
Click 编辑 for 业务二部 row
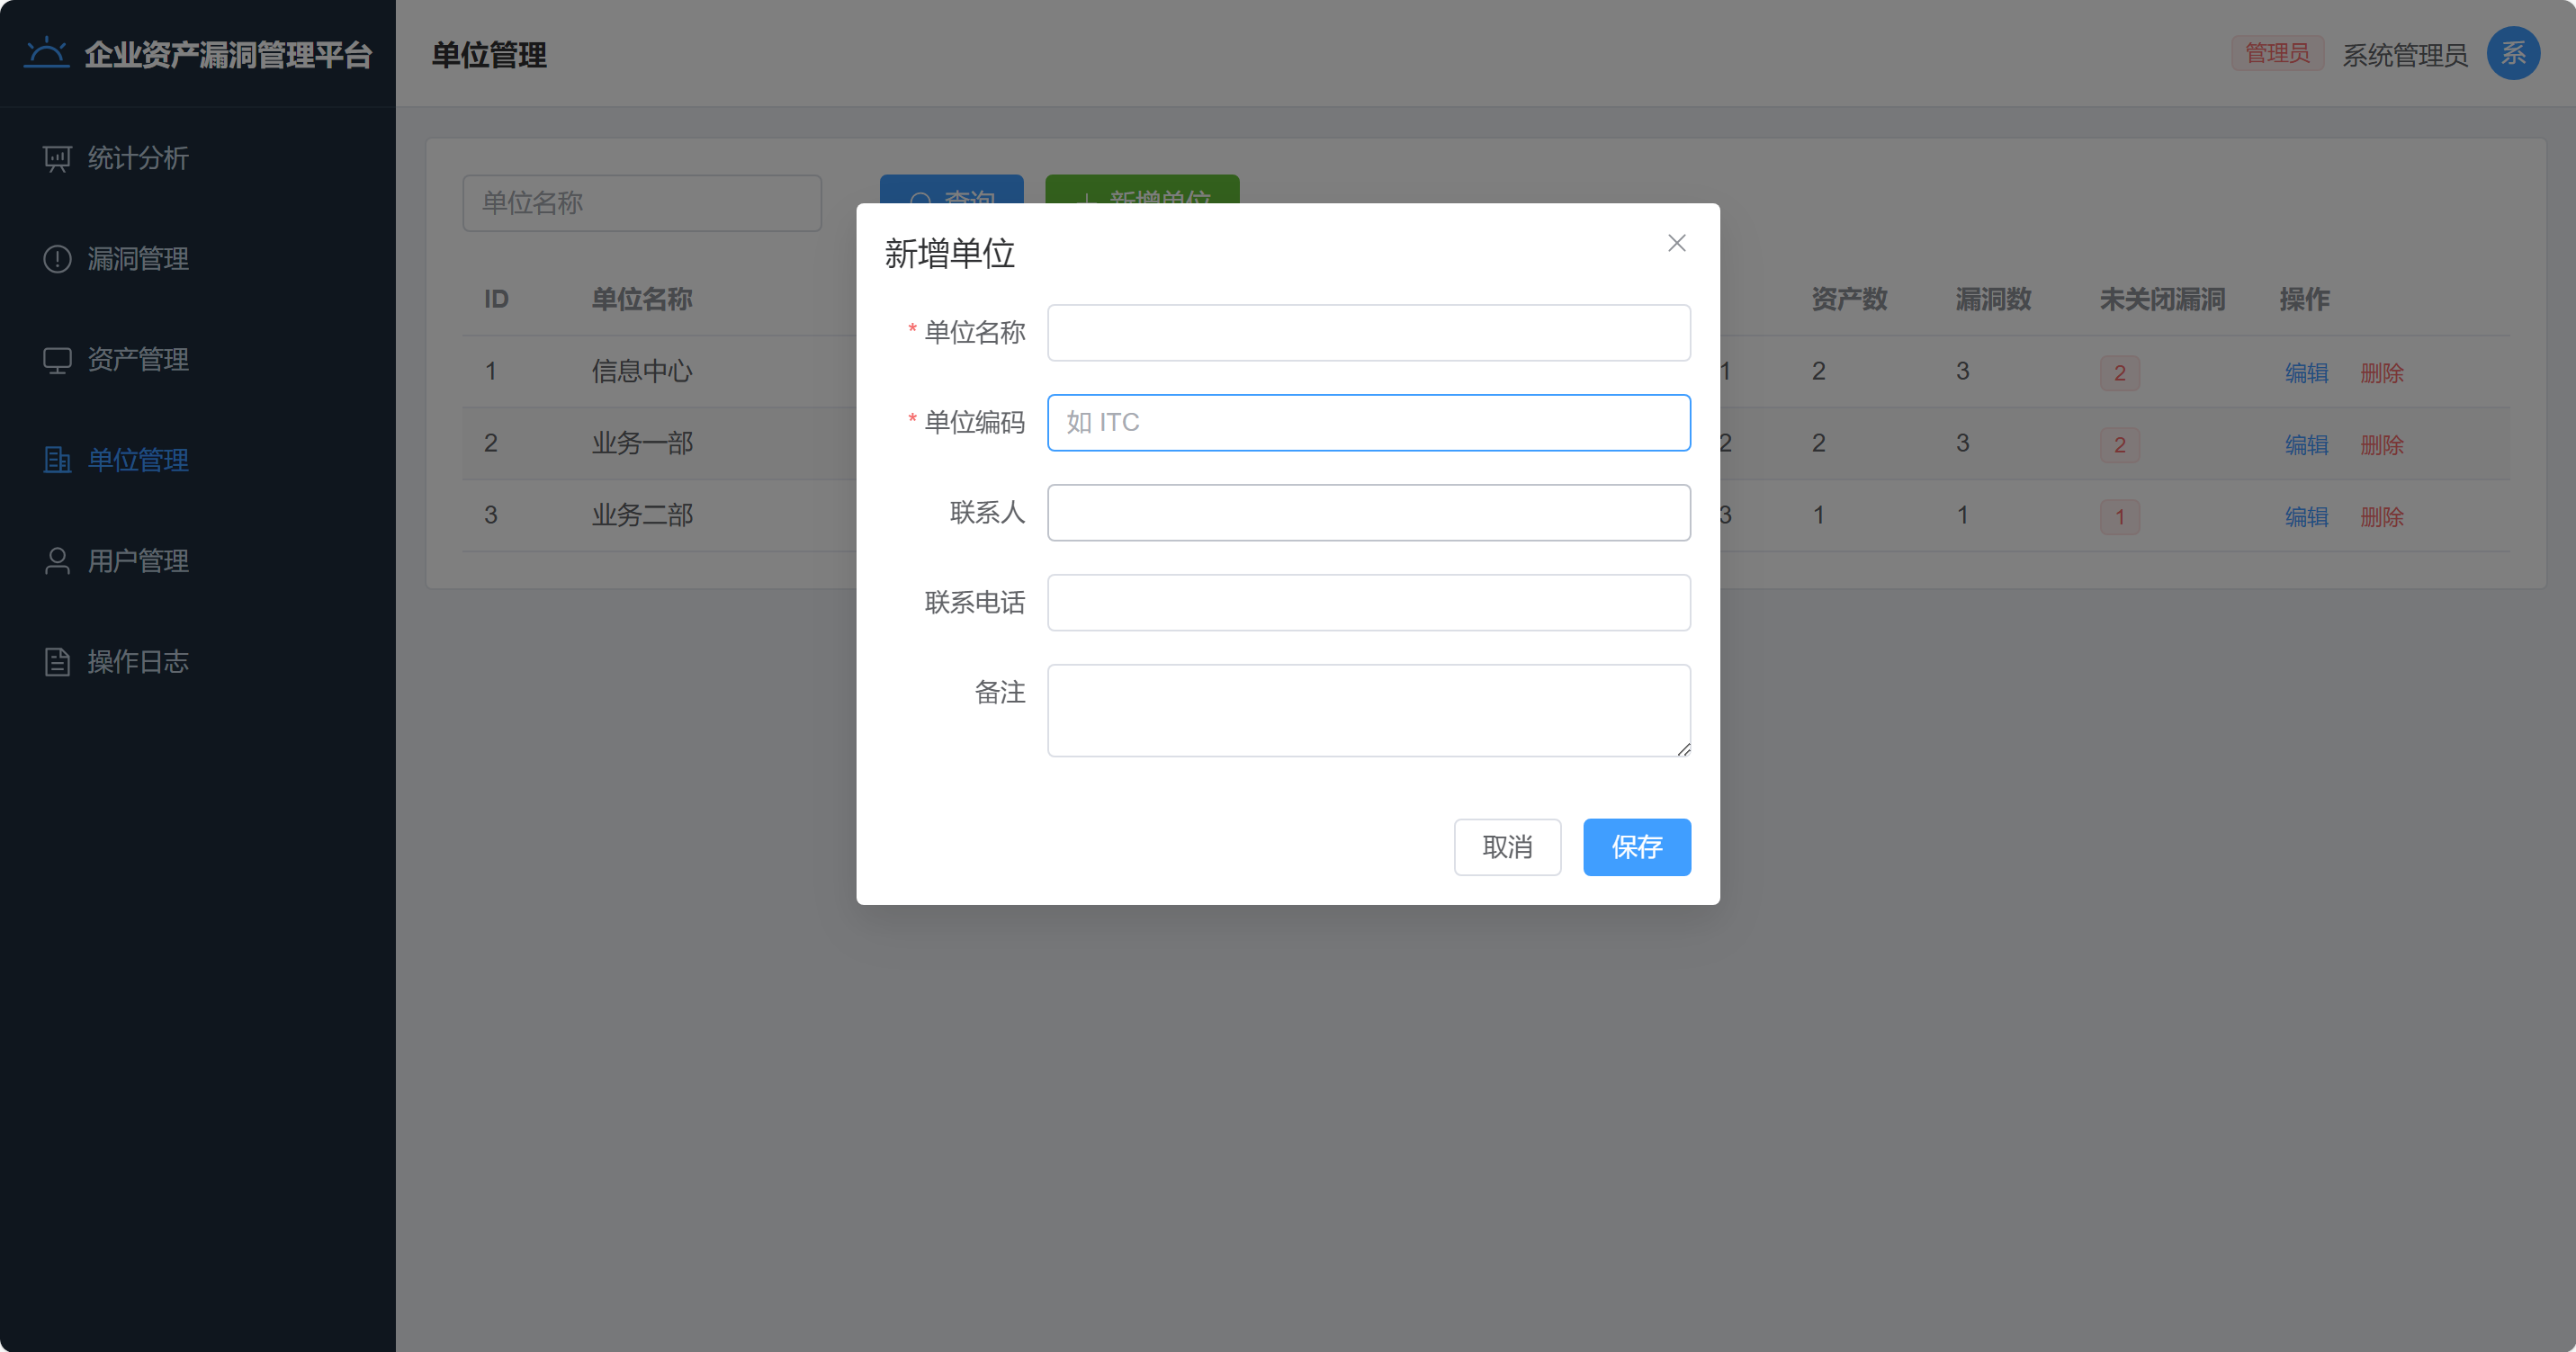(2306, 517)
